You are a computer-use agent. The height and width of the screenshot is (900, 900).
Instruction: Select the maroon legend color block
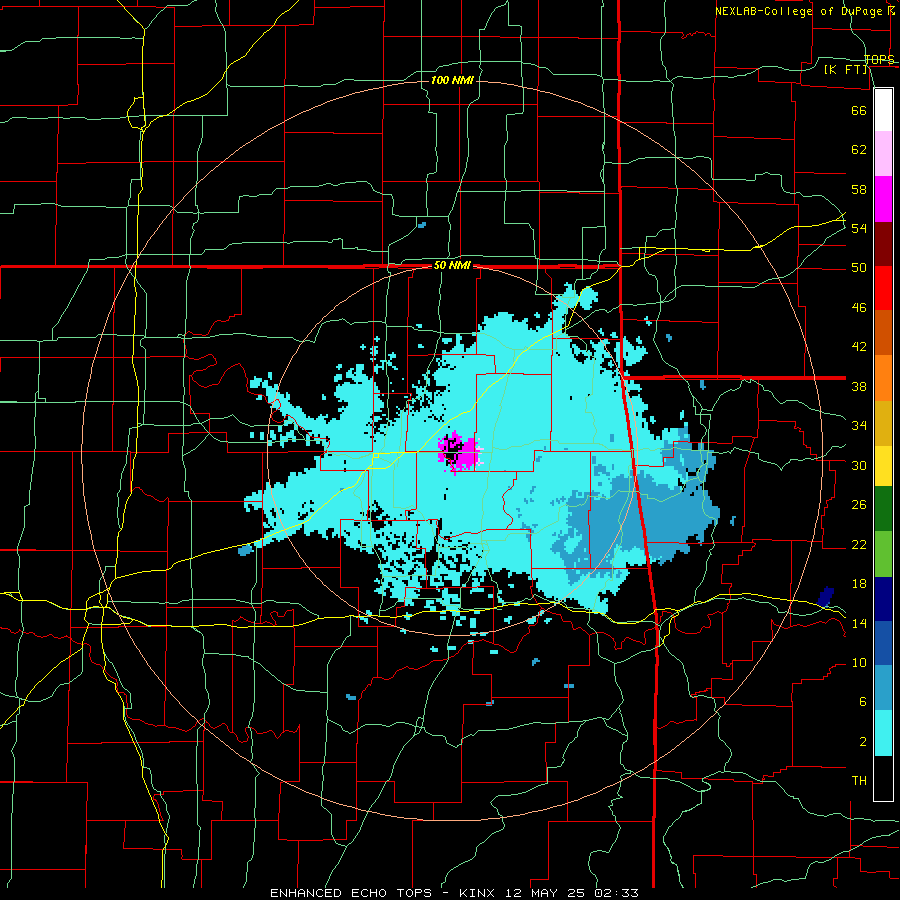[x=883, y=244]
